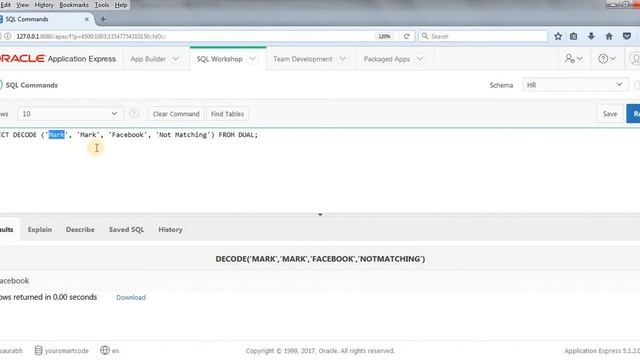Click the Find Tables button

(x=227, y=114)
